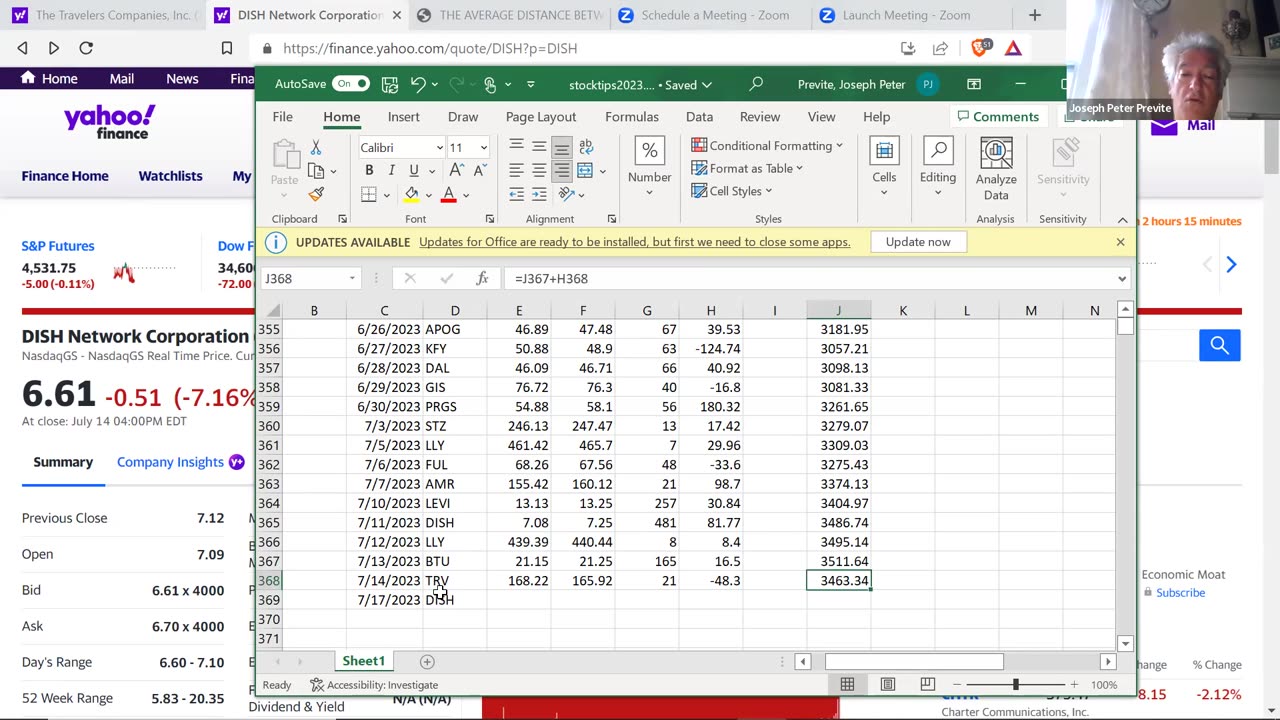Toggle Italic formatting

(391, 171)
